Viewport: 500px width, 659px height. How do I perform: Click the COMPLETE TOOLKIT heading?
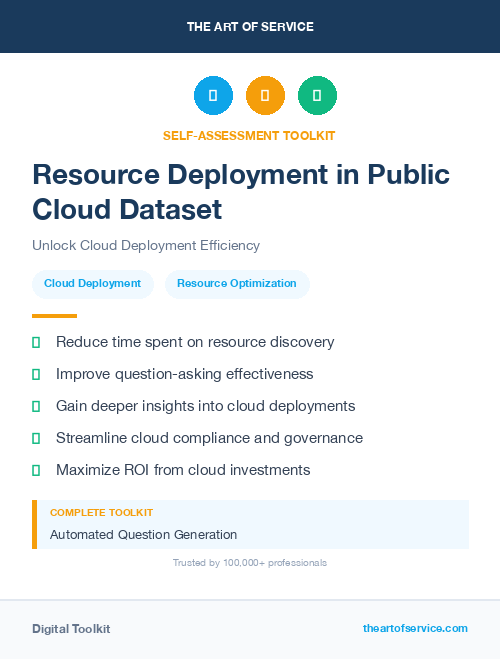(x=101, y=513)
